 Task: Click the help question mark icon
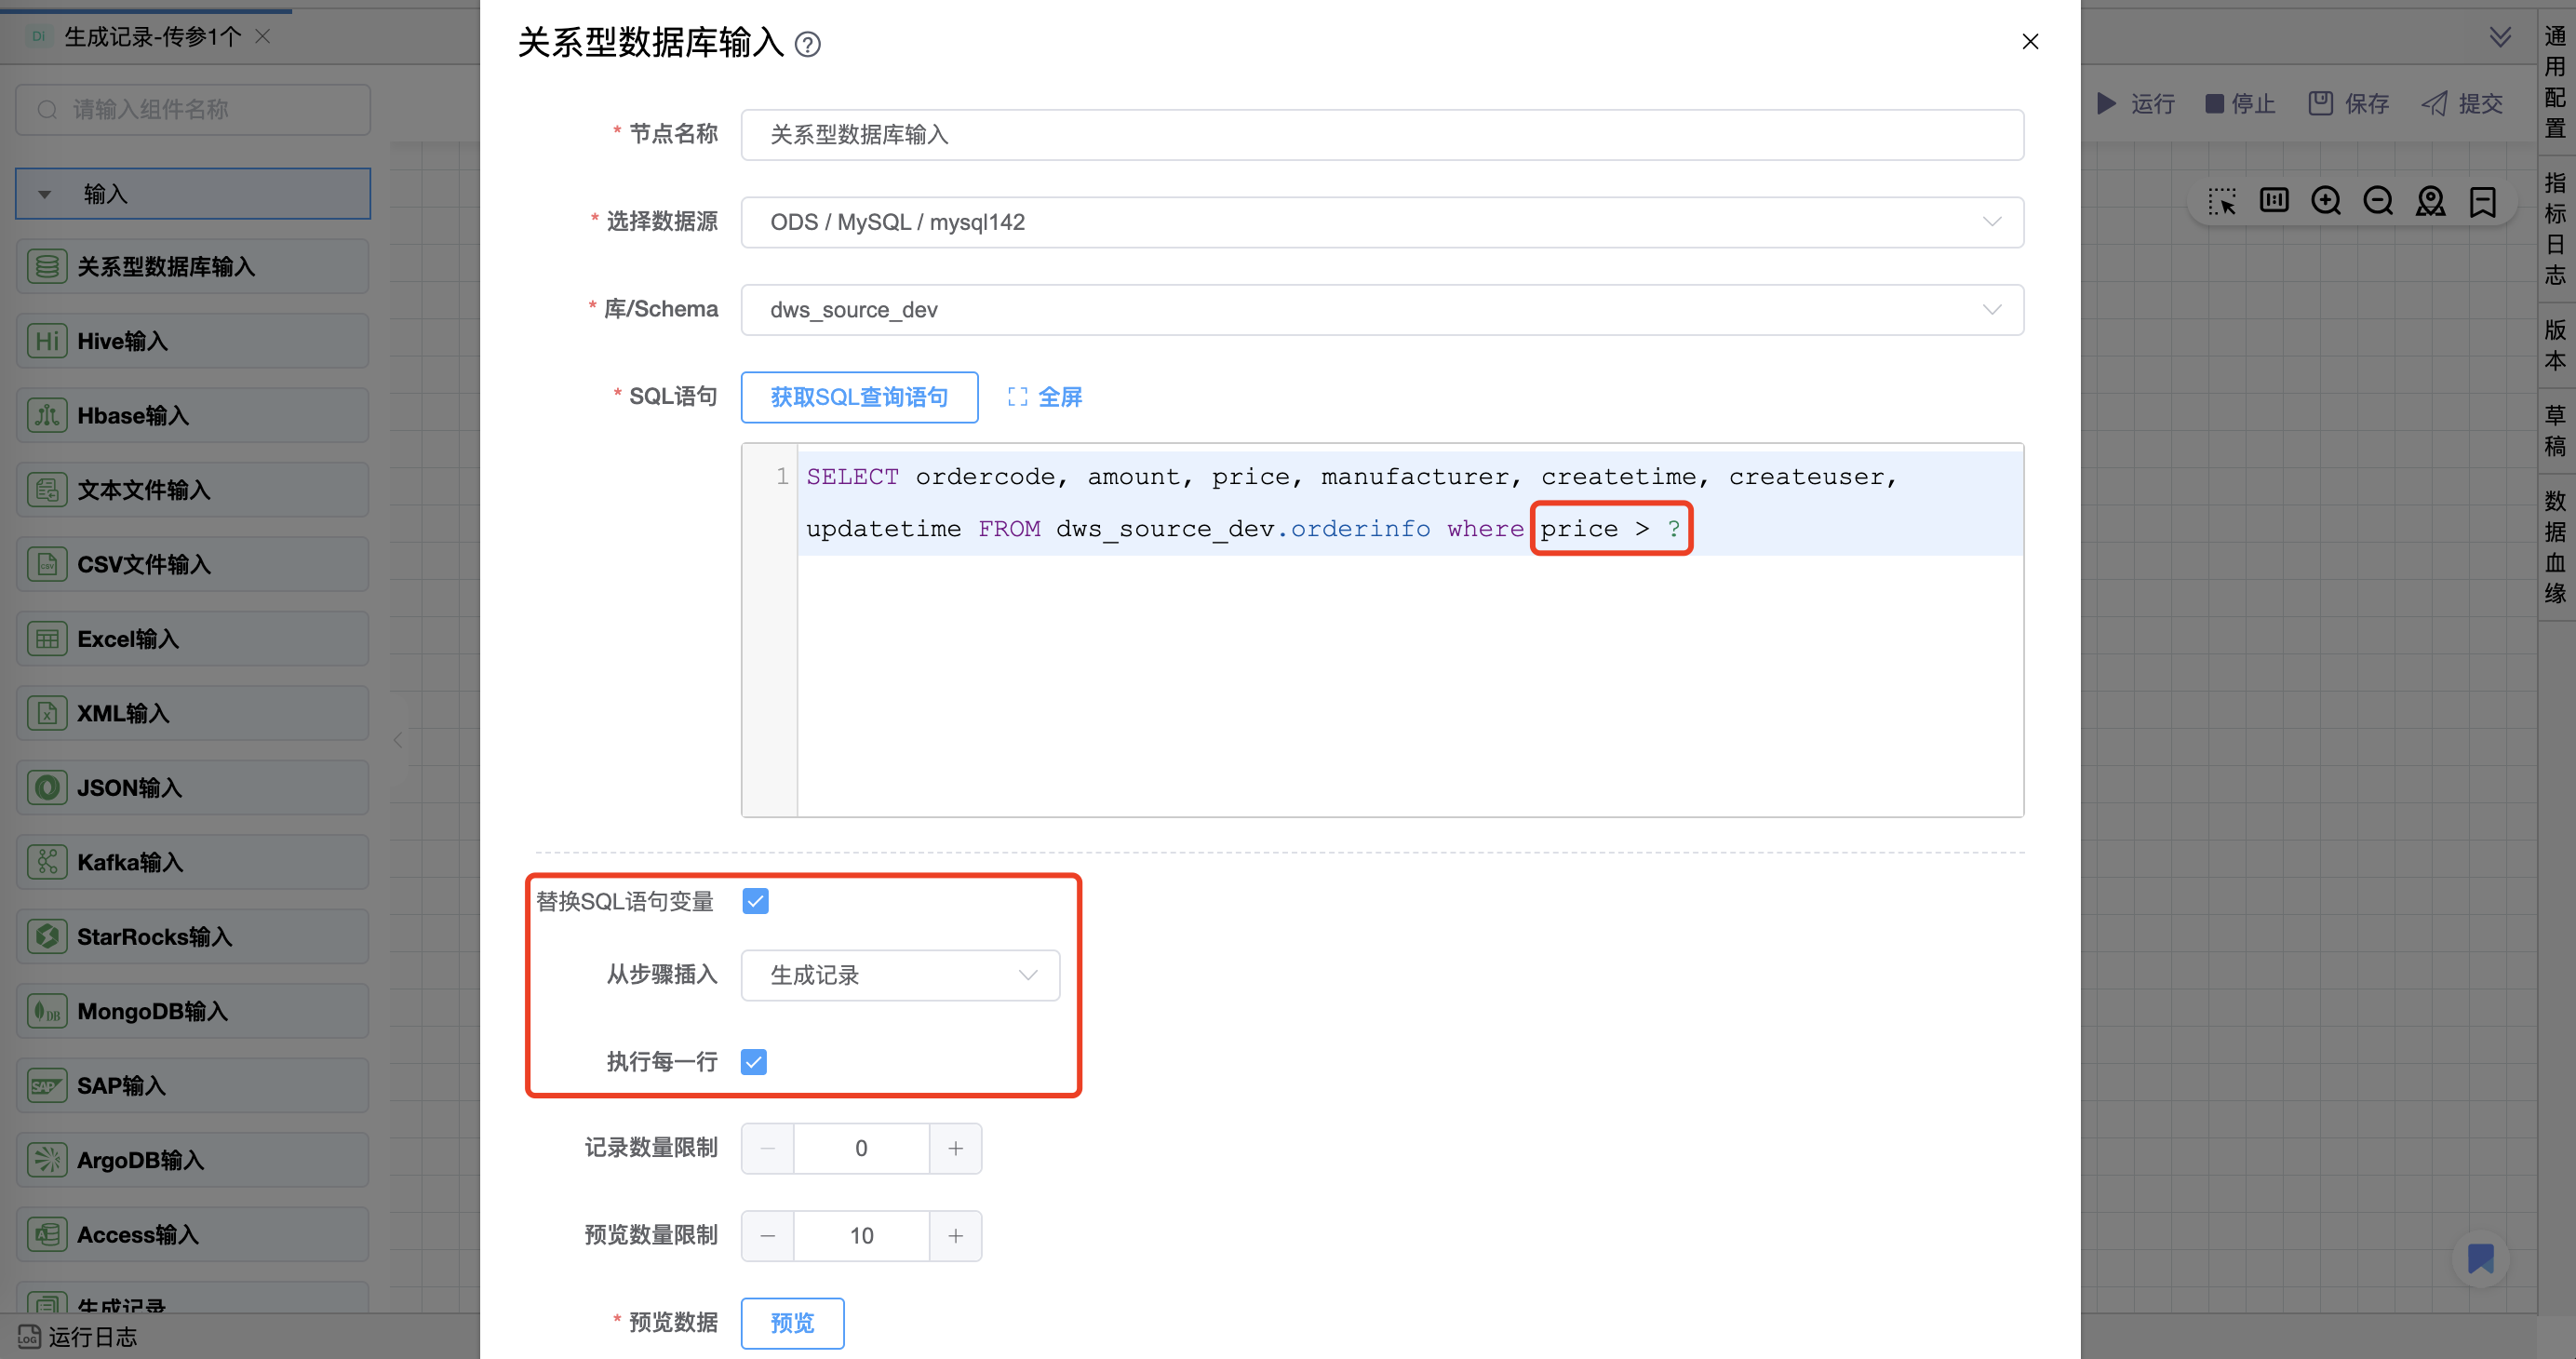coord(807,44)
